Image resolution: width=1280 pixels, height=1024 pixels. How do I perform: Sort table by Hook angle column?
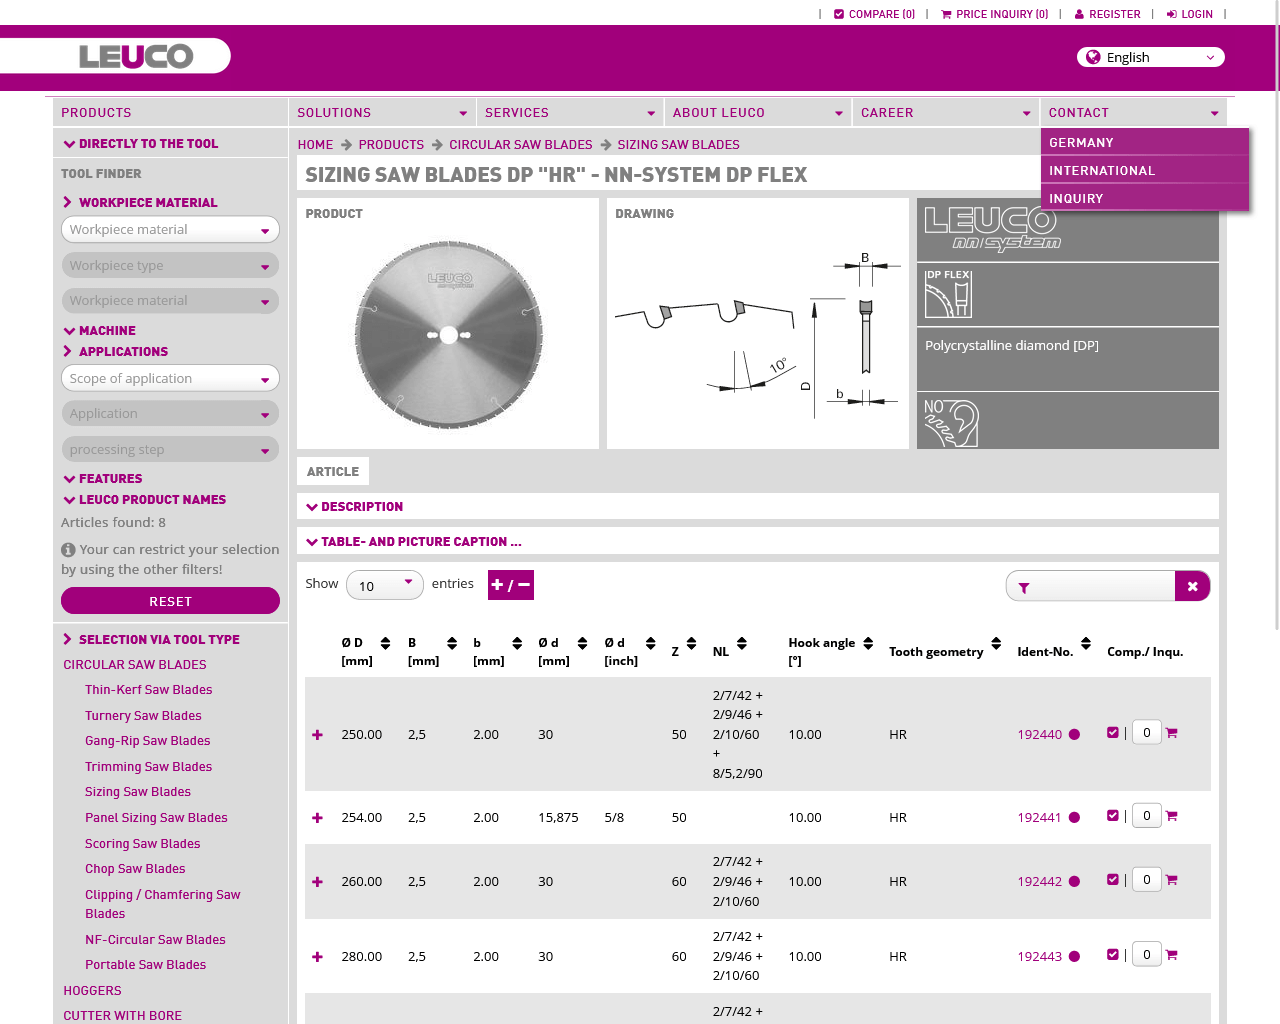click(868, 643)
